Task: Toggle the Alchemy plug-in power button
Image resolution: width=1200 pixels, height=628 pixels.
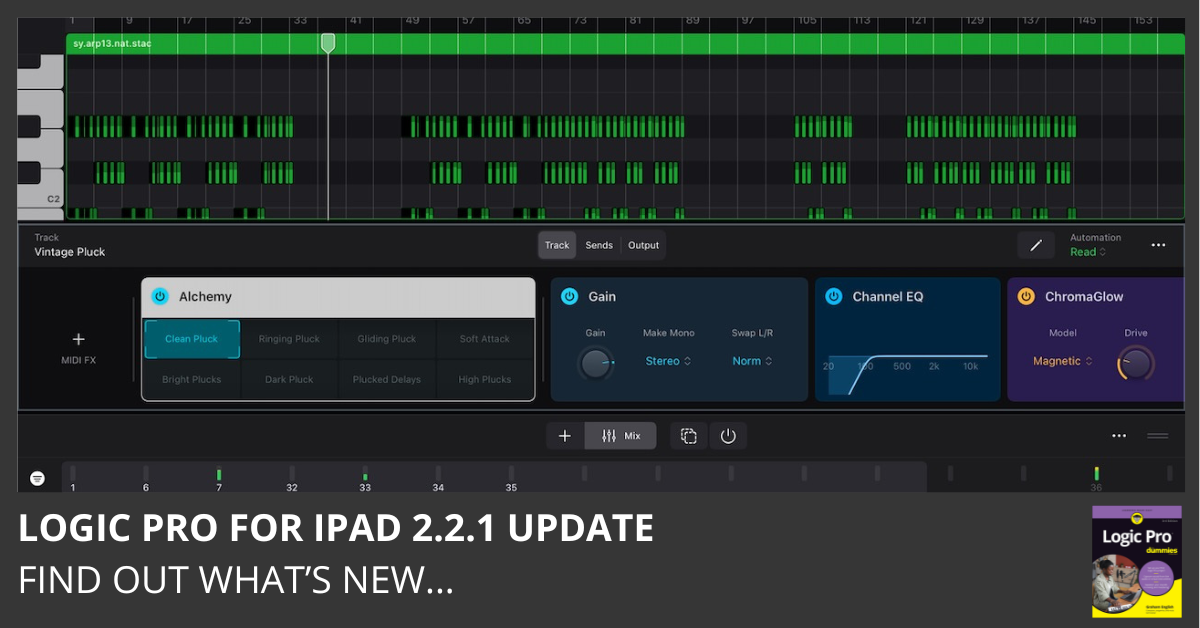Action: (x=160, y=297)
